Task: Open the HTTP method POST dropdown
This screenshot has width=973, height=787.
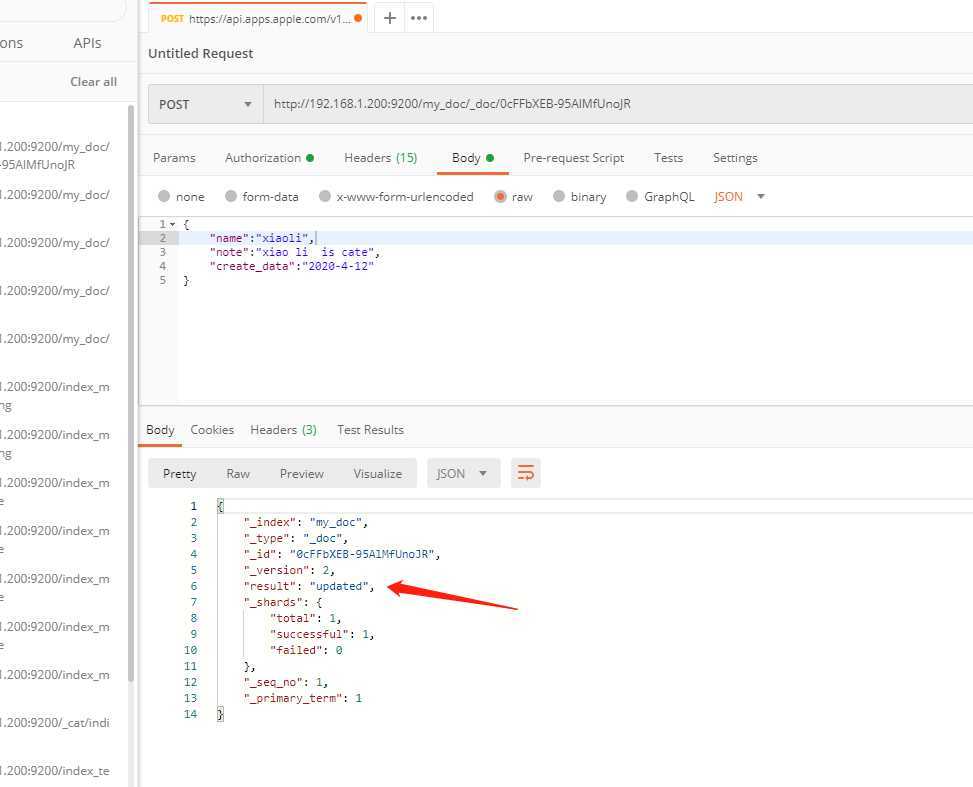Action: click(205, 104)
